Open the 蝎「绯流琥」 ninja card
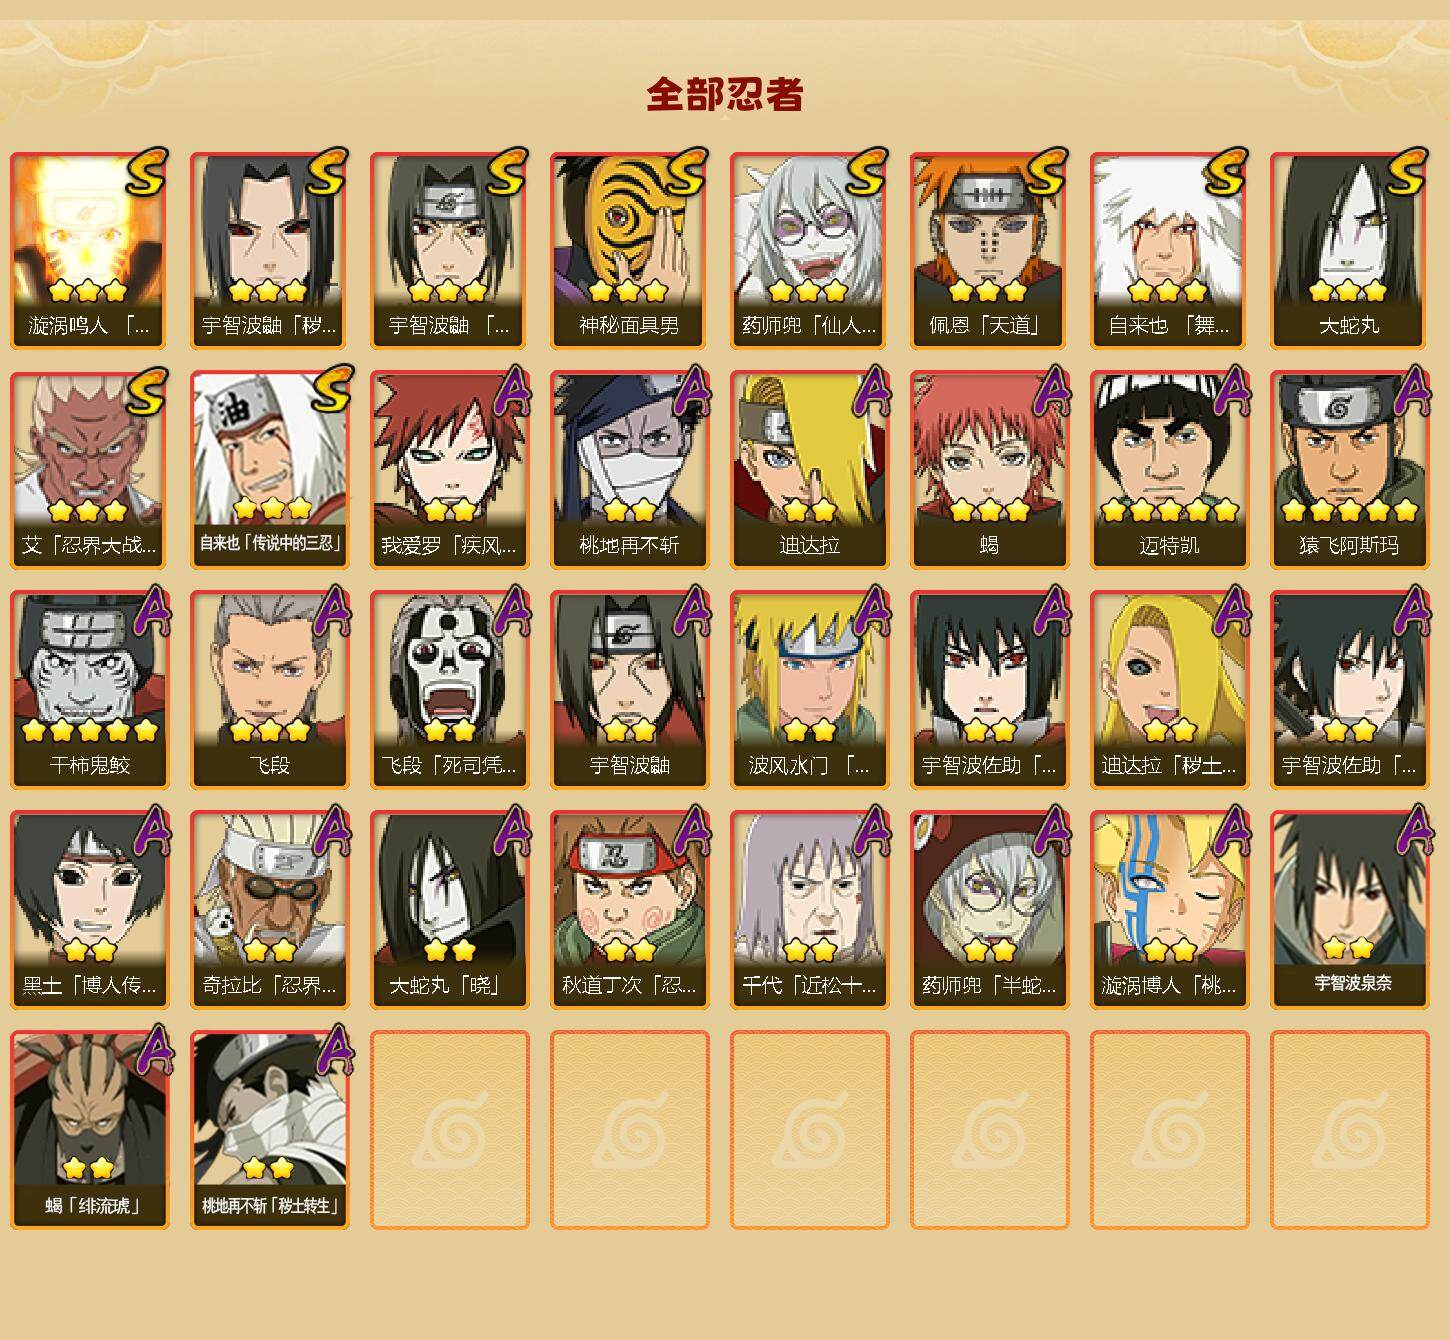 (89, 1130)
